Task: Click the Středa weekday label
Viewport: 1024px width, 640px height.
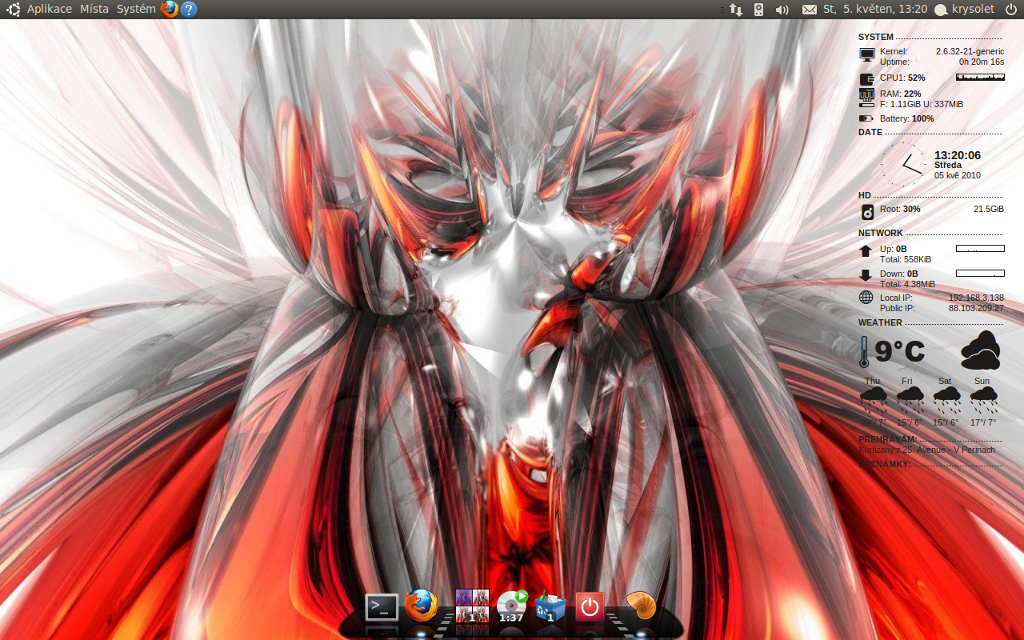Action: 948,165
